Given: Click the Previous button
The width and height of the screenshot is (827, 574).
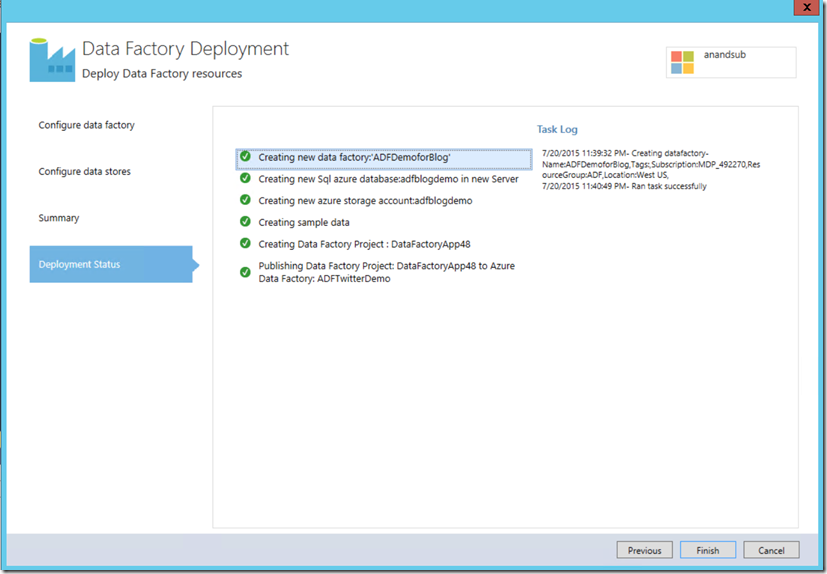Looking at the screenshot, I should [x=645, y=550].
